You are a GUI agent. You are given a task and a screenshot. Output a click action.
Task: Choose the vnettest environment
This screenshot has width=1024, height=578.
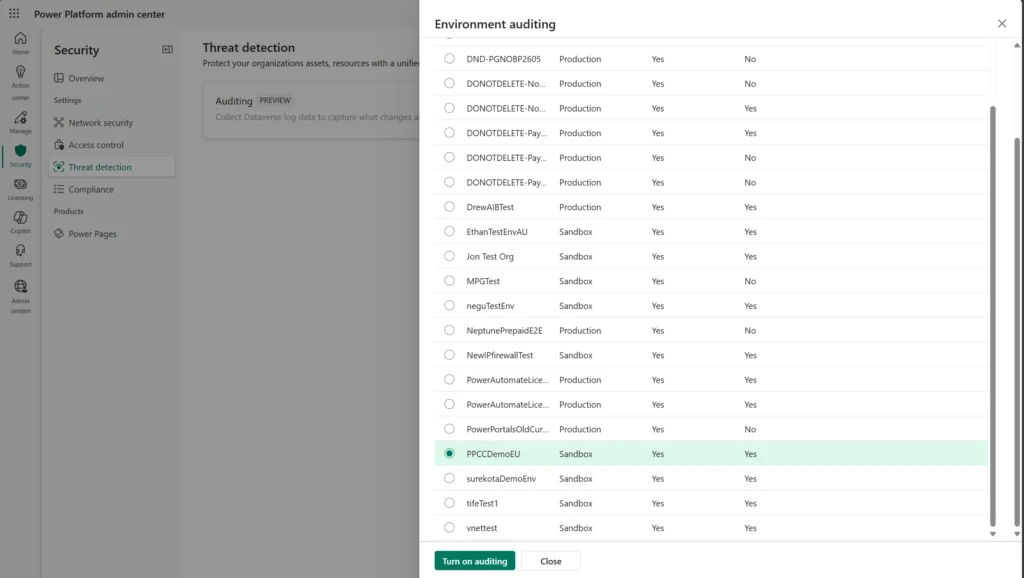(x=448, y=527)
